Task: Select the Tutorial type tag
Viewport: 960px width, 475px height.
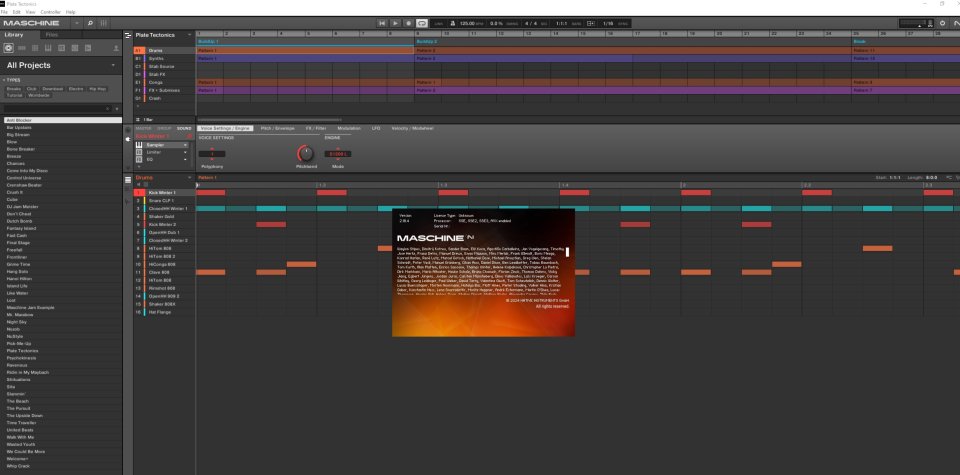Action: [x=14, y=95]
